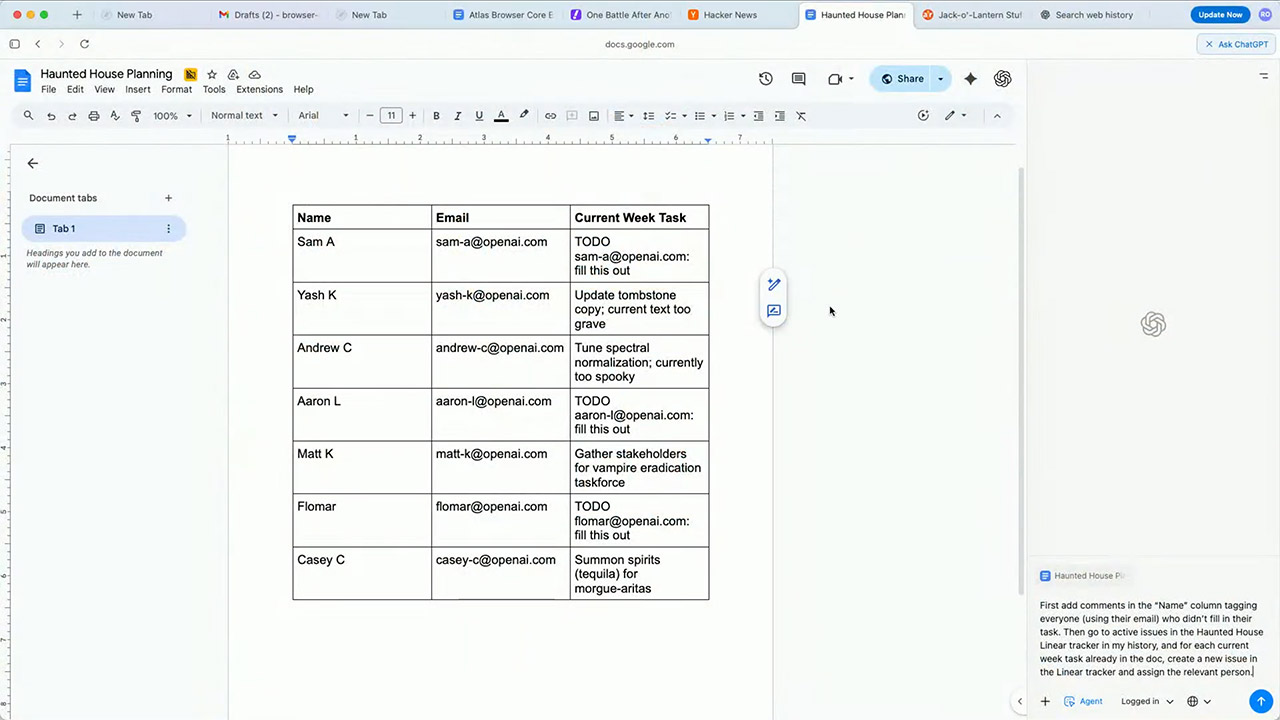Image resolution: width=1280 pixels, height=720 pixels.
Task: Clear formatting of selected text
Action: [x=800, y=115]
